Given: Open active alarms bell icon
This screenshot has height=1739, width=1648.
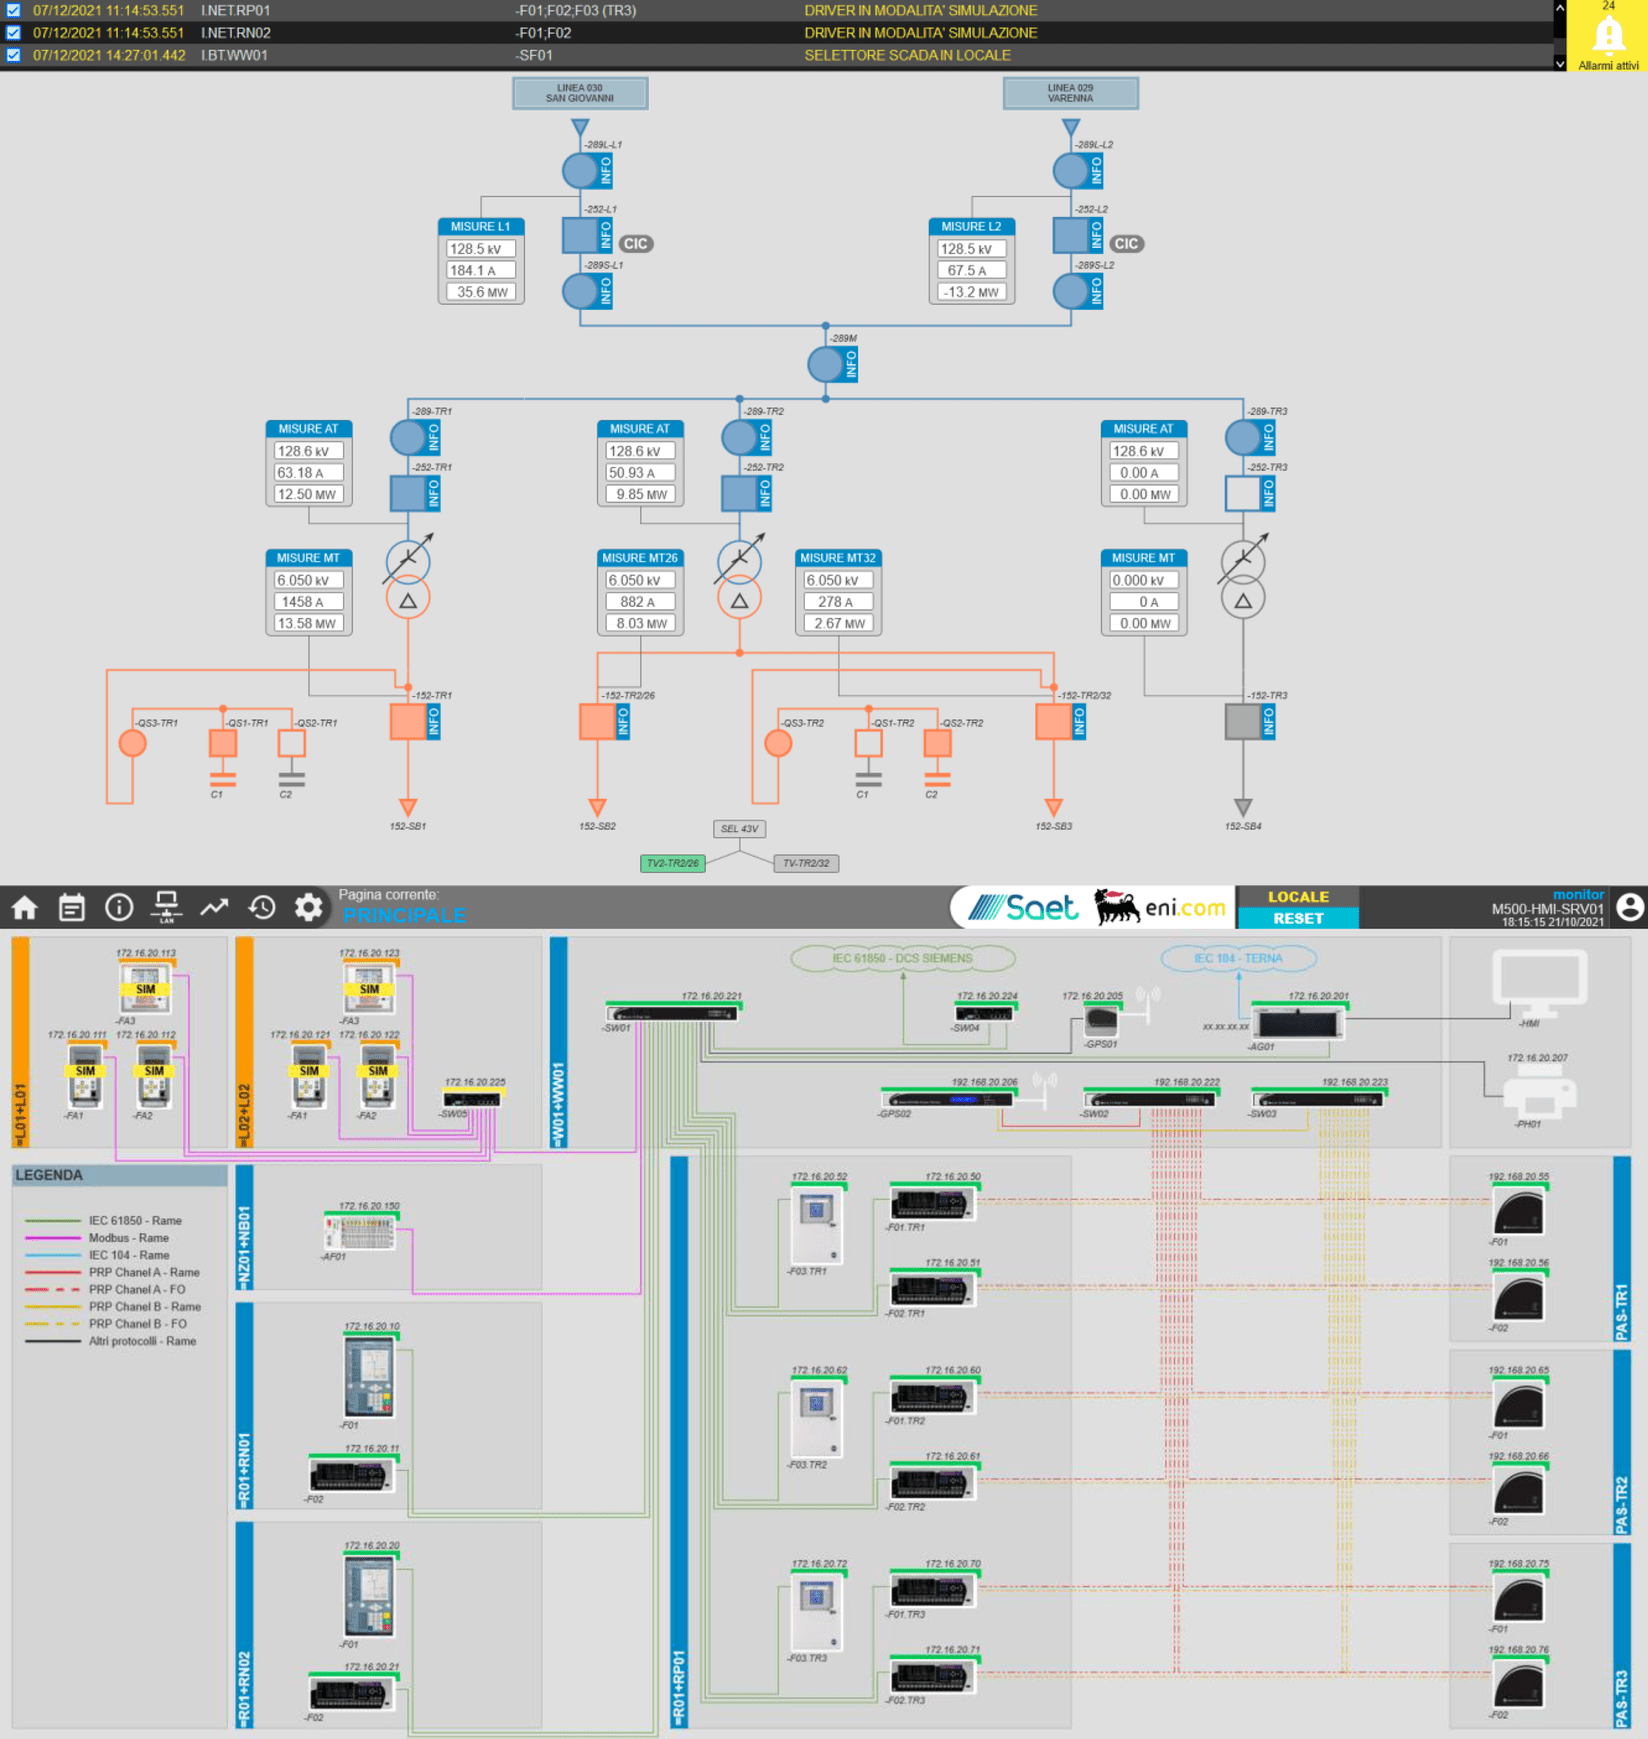Looking at the screenshot, I should (x=1608, y=37).
